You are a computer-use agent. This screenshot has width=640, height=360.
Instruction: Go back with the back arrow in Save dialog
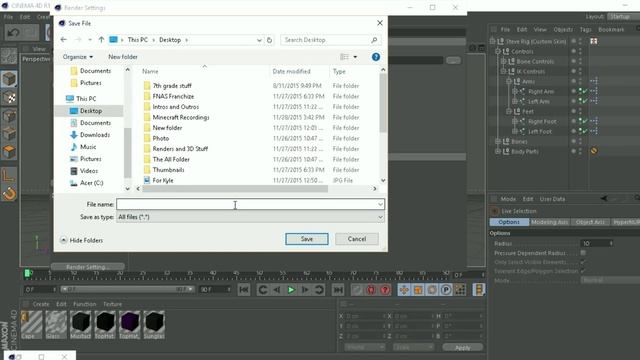[x=64, y=40]
